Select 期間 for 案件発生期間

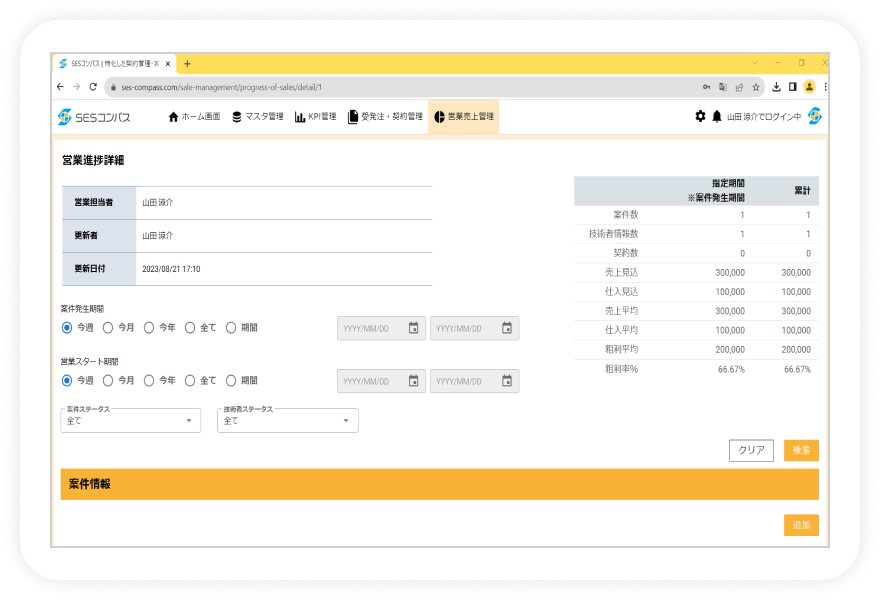tap(231, 328)
